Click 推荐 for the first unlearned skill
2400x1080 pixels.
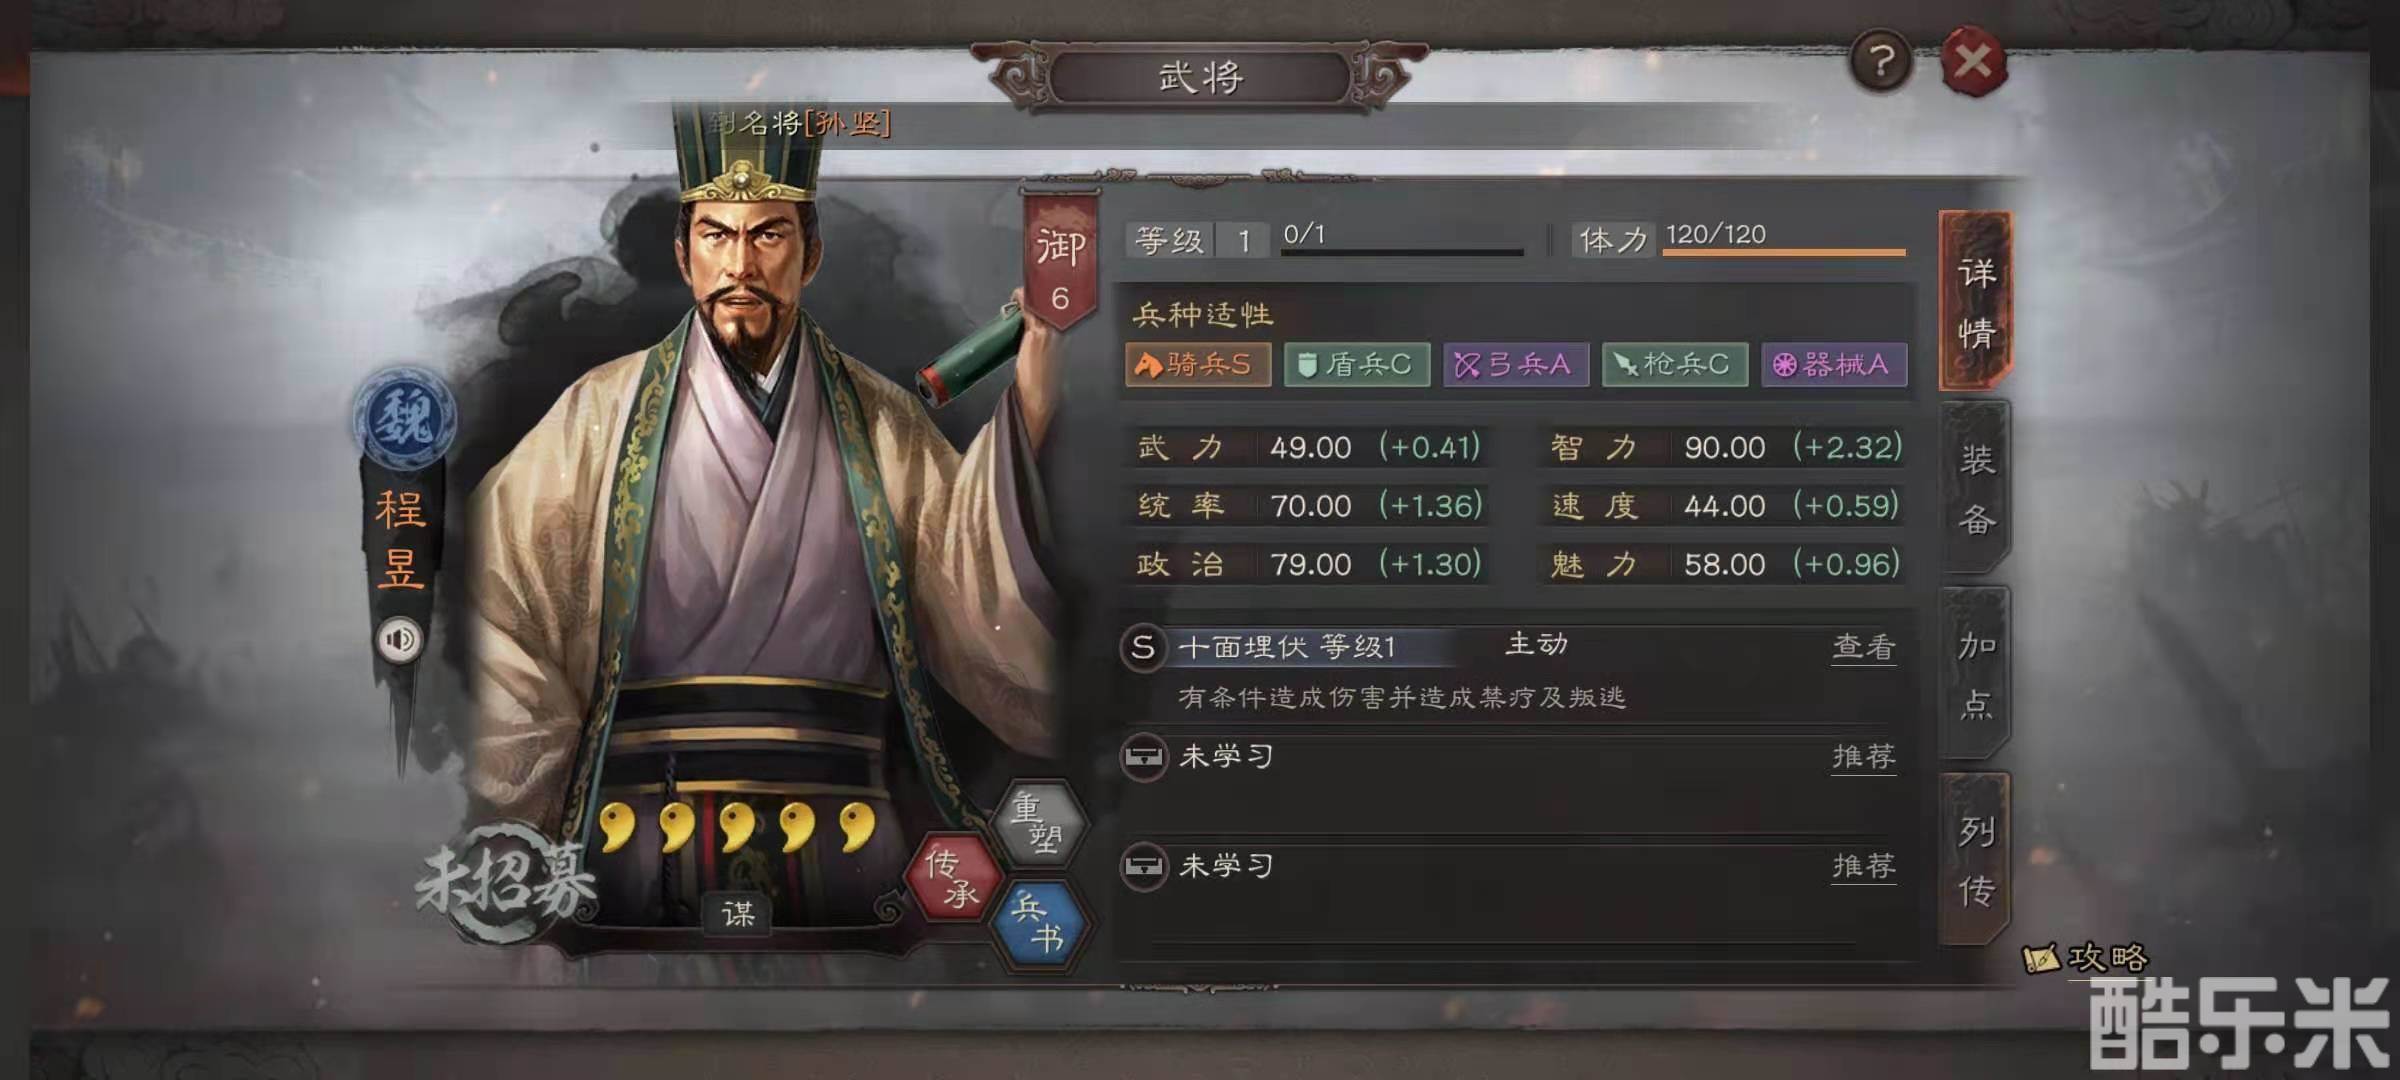1863,757
